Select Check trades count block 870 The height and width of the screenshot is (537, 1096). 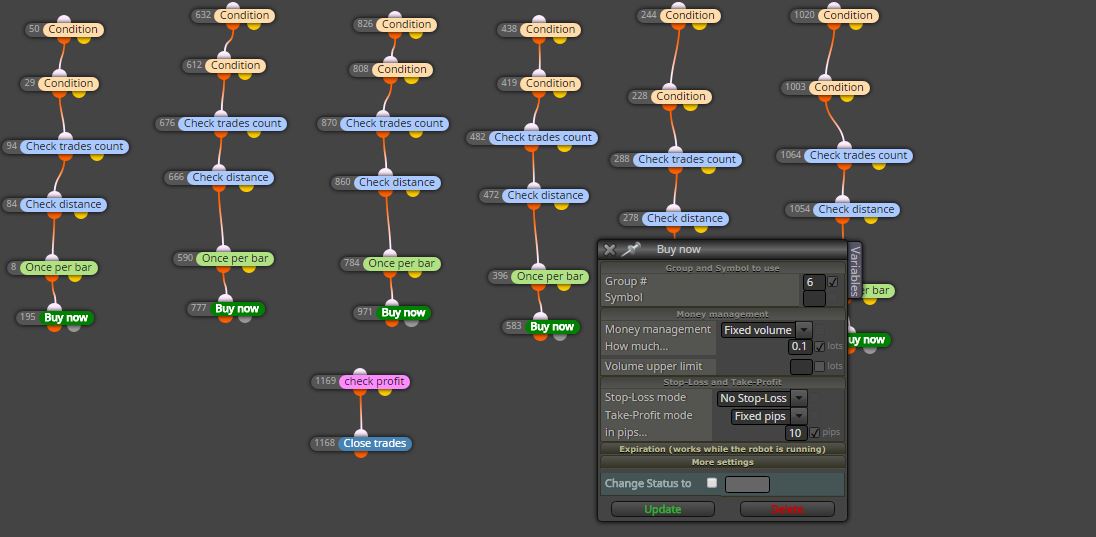[394, 123]
